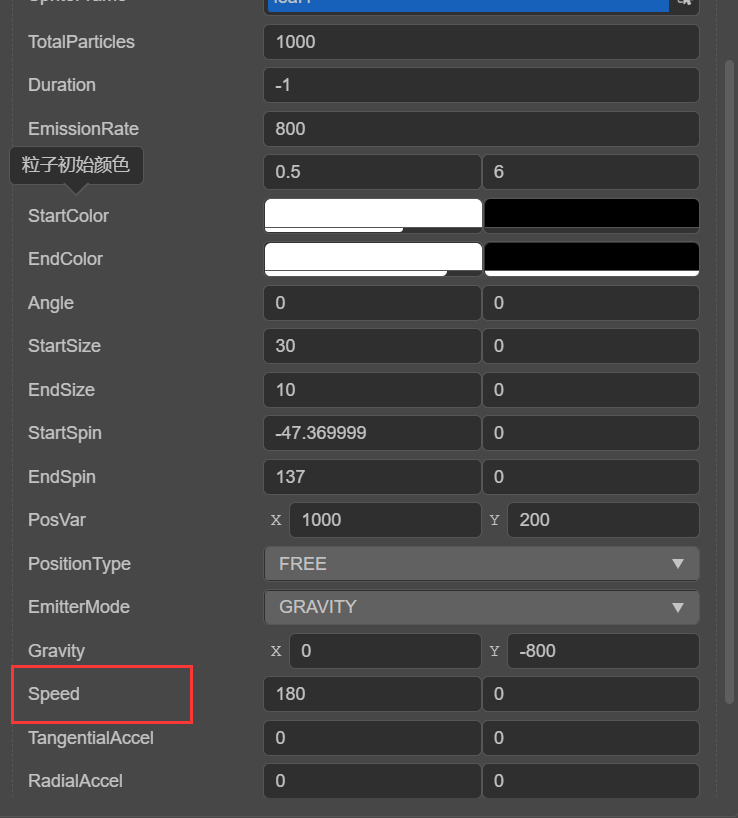The height and width of the screenshot is (818, 738).
Task: Open the white EndColor swatch
Action: 372,258
